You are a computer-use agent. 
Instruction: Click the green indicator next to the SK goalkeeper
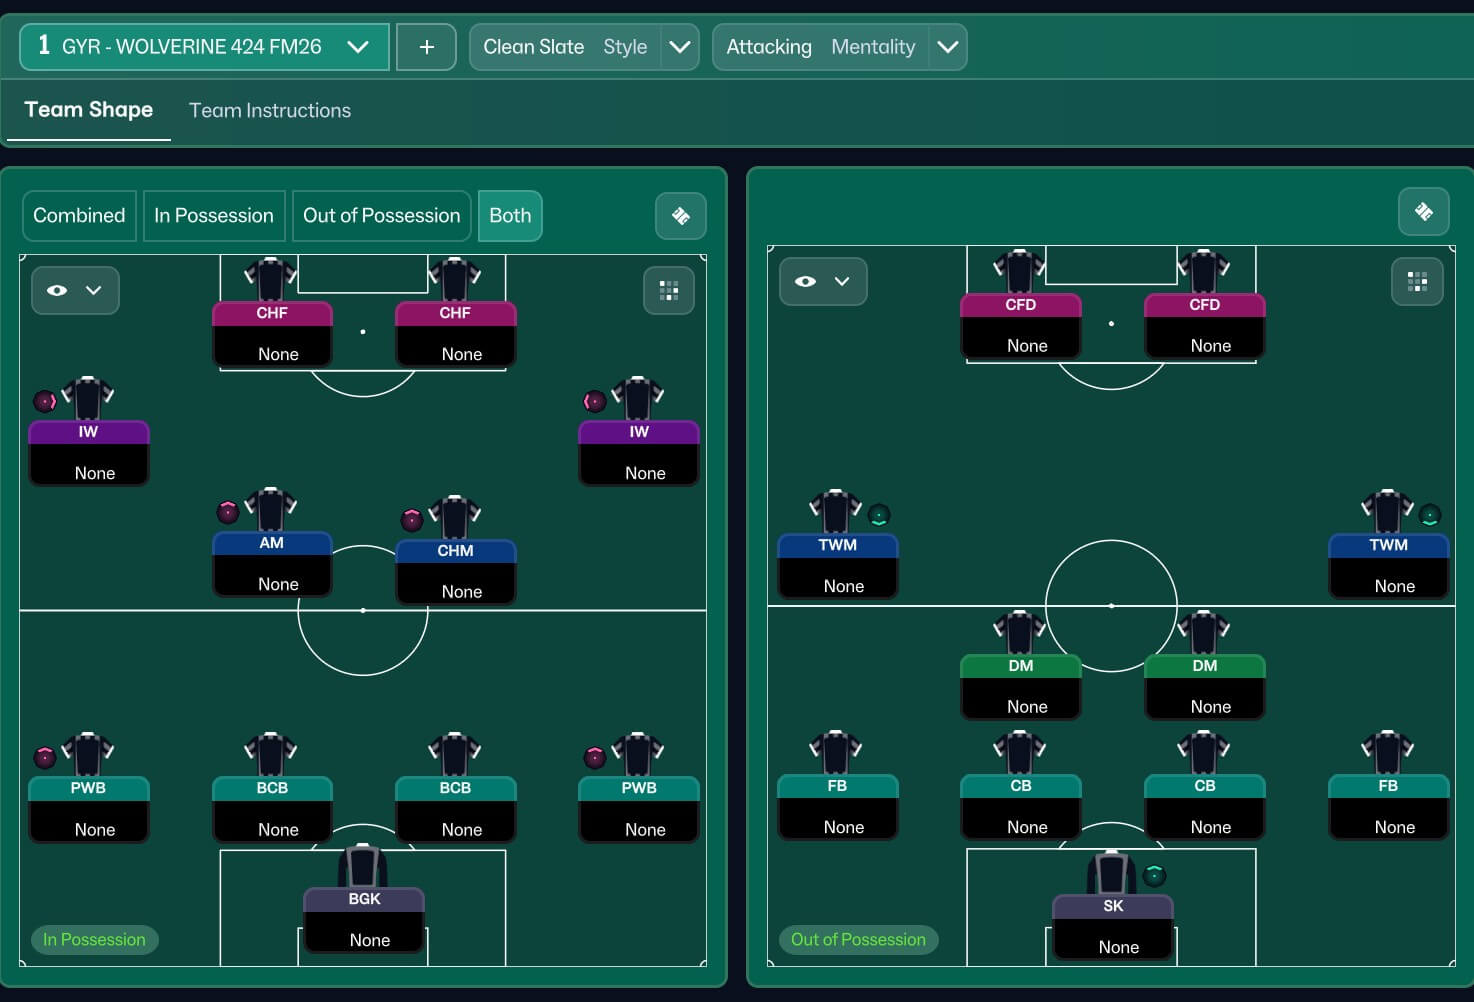(x=1154, y=875)
